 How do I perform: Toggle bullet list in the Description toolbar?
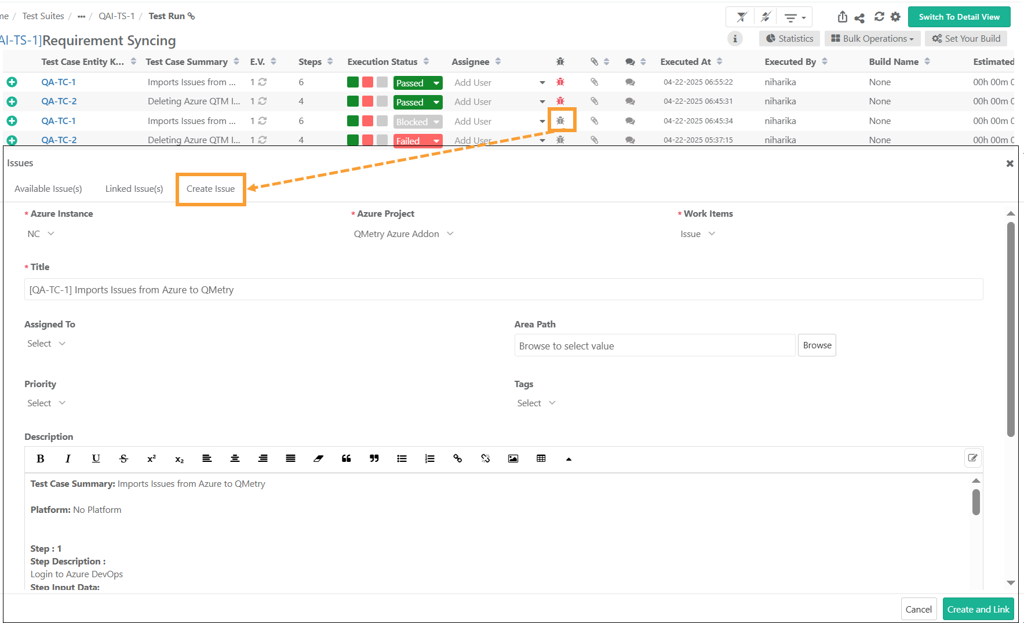pos(402,458)
